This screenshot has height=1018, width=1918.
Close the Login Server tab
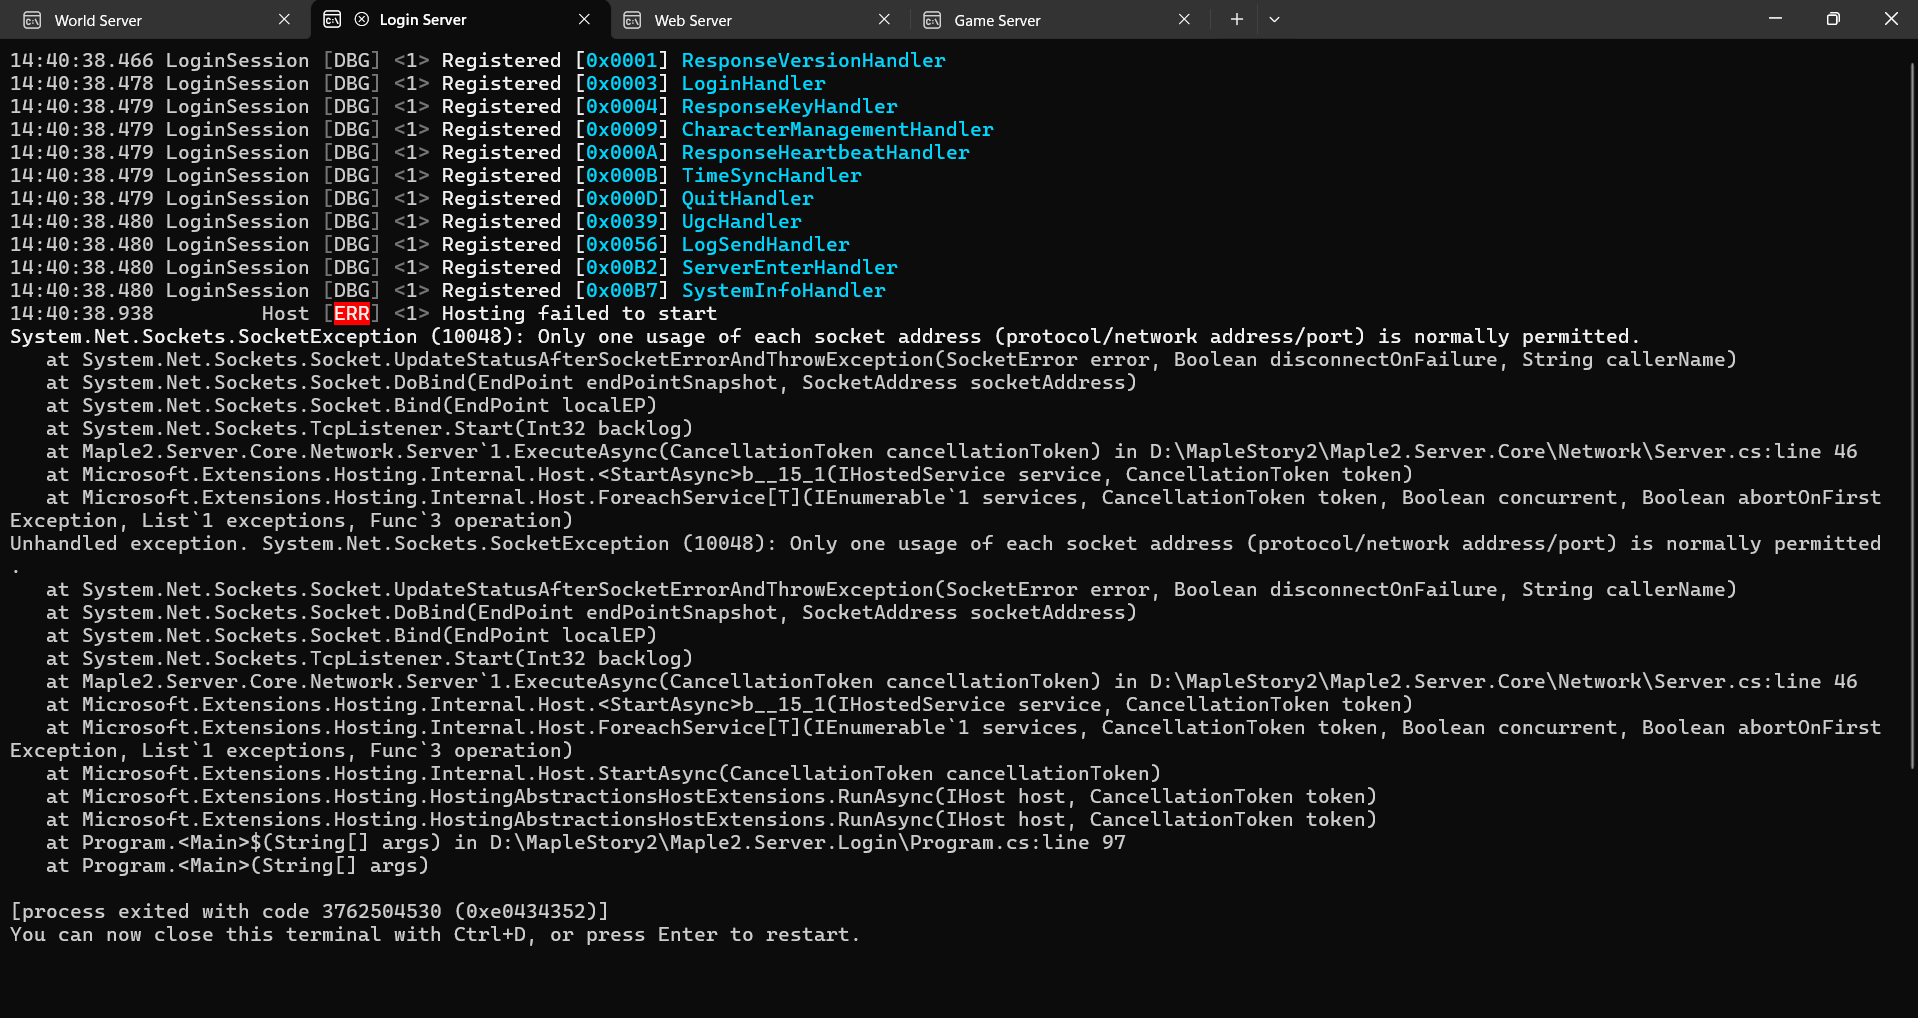[x=584, y=20]
